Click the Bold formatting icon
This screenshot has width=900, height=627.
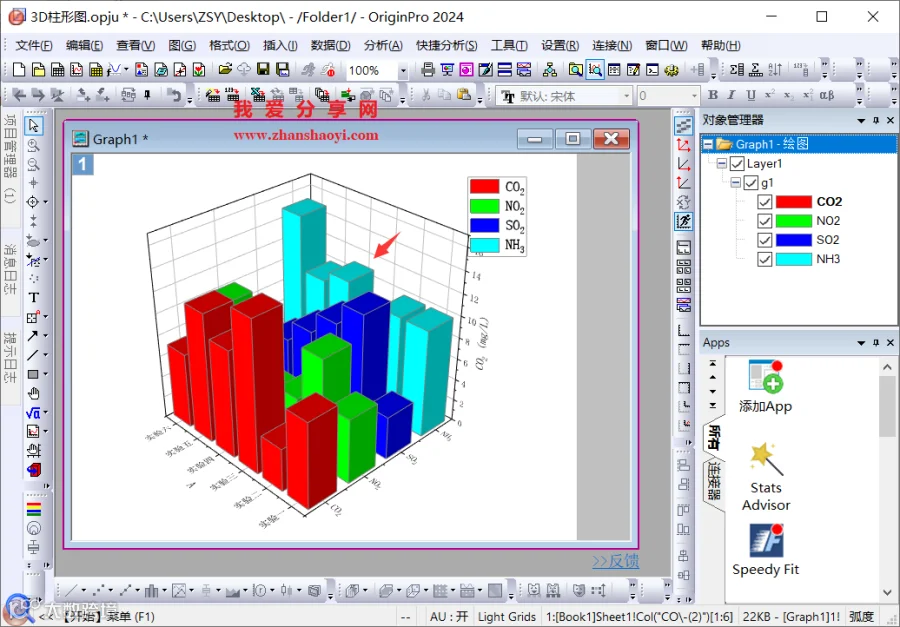click(x=713, y=95)
